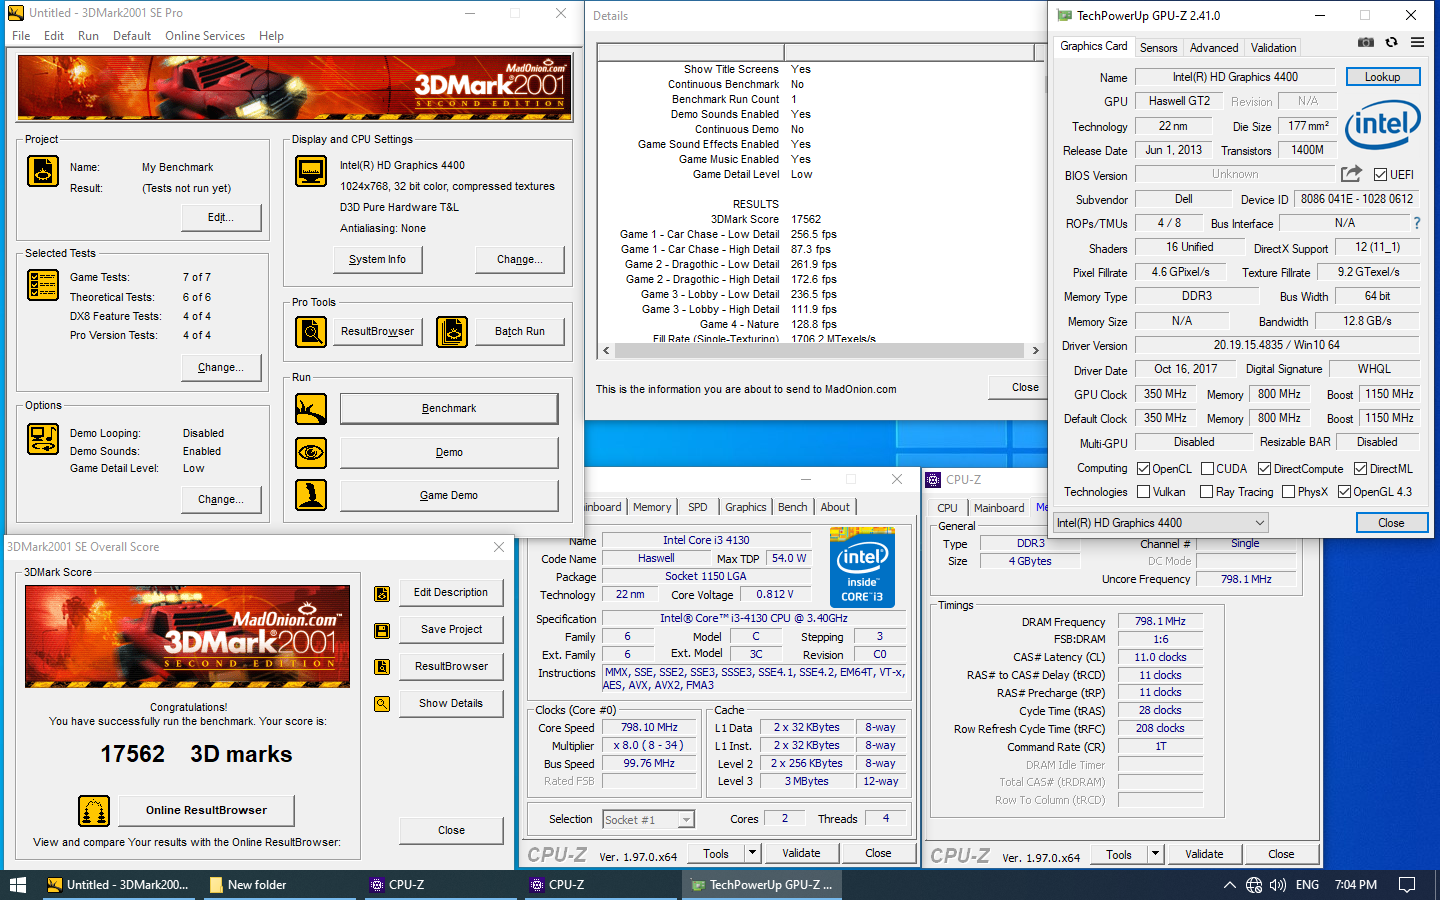Toggle the UEFI checkbox in GPU-Z

1380,175
